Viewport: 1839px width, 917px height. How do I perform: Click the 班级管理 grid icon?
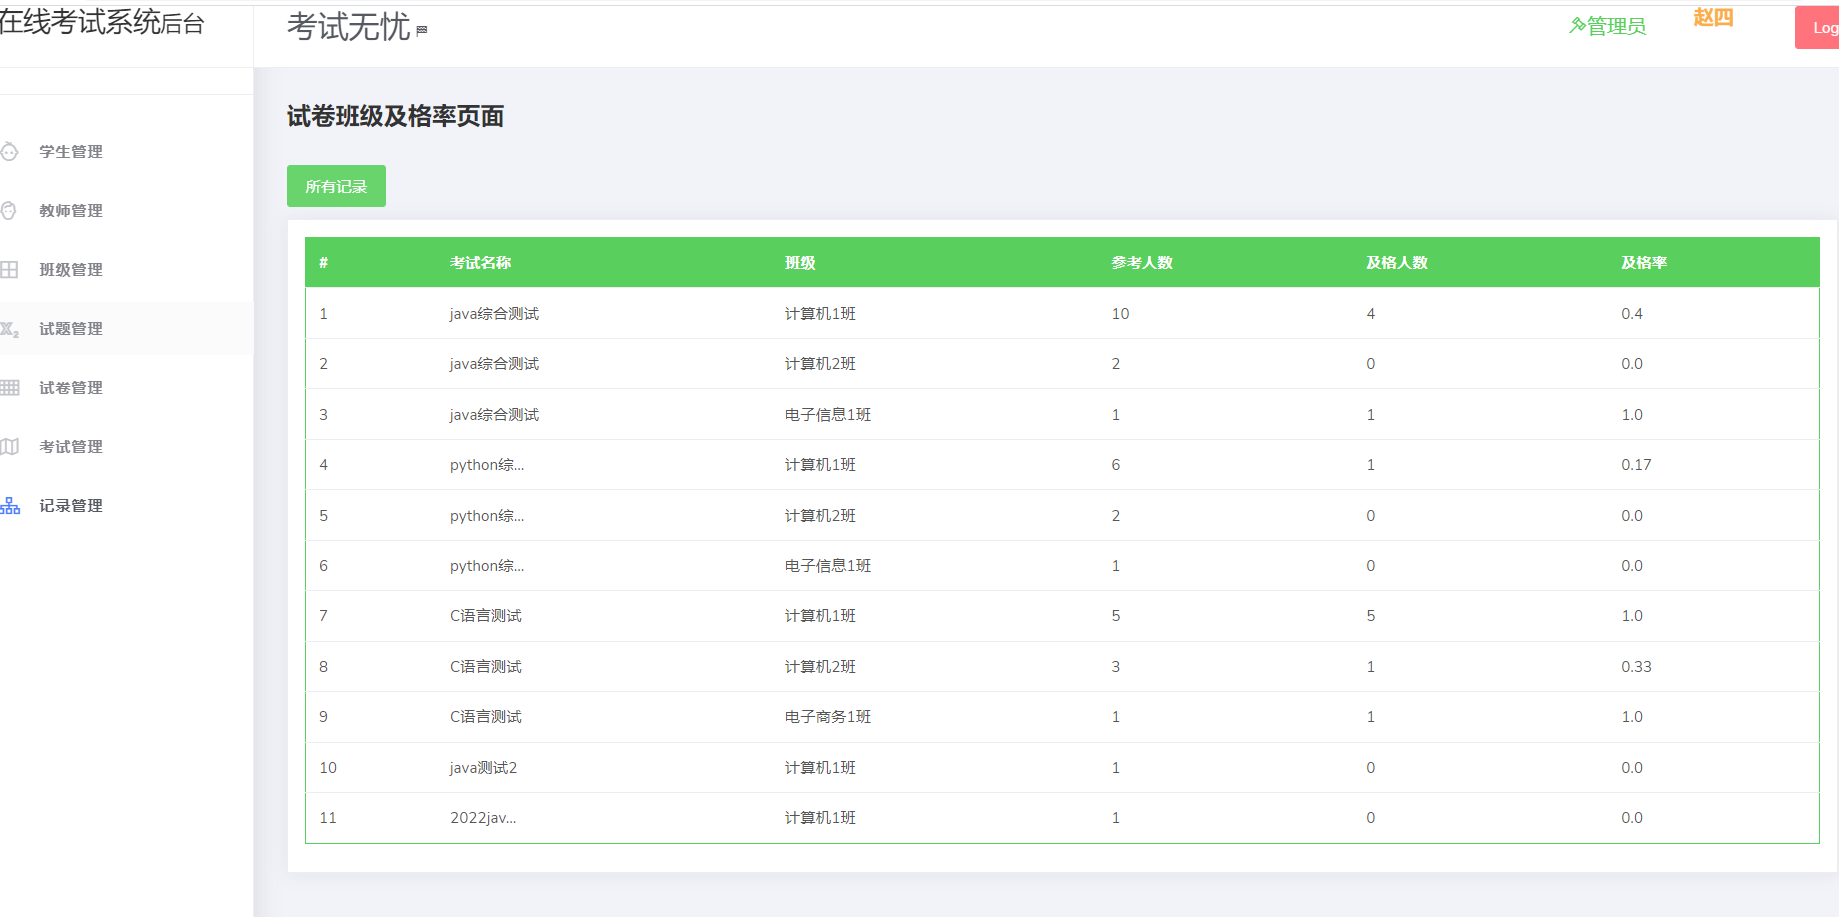tap(10, 270)
